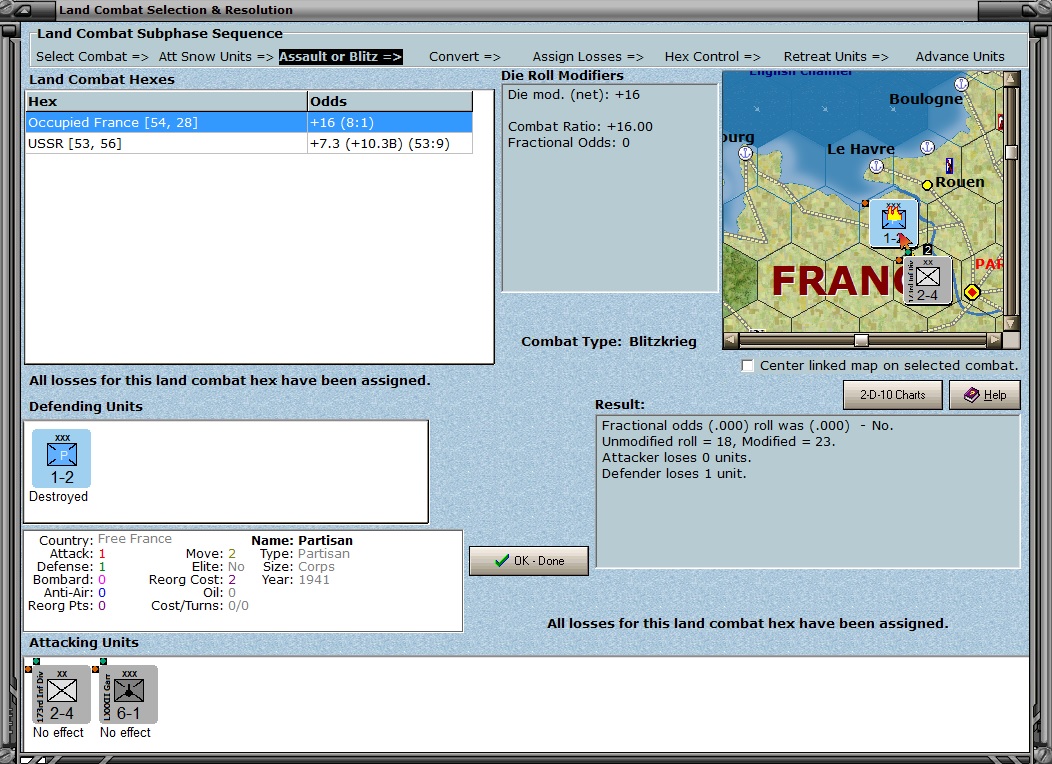Click the Hex column header

(166, 101)
